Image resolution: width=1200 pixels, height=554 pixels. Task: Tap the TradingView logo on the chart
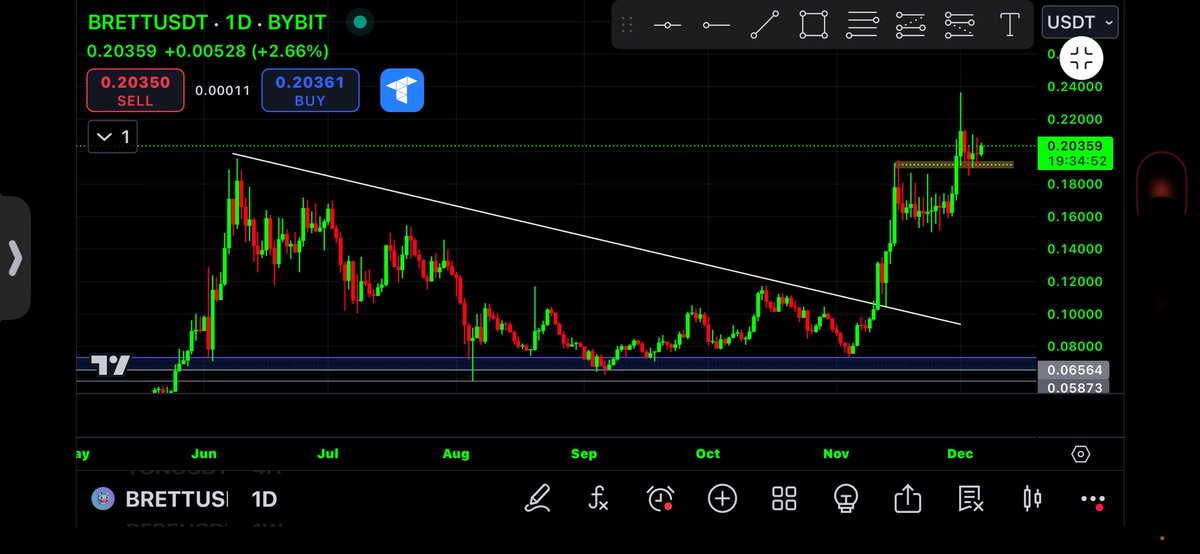tap(110, 365)
